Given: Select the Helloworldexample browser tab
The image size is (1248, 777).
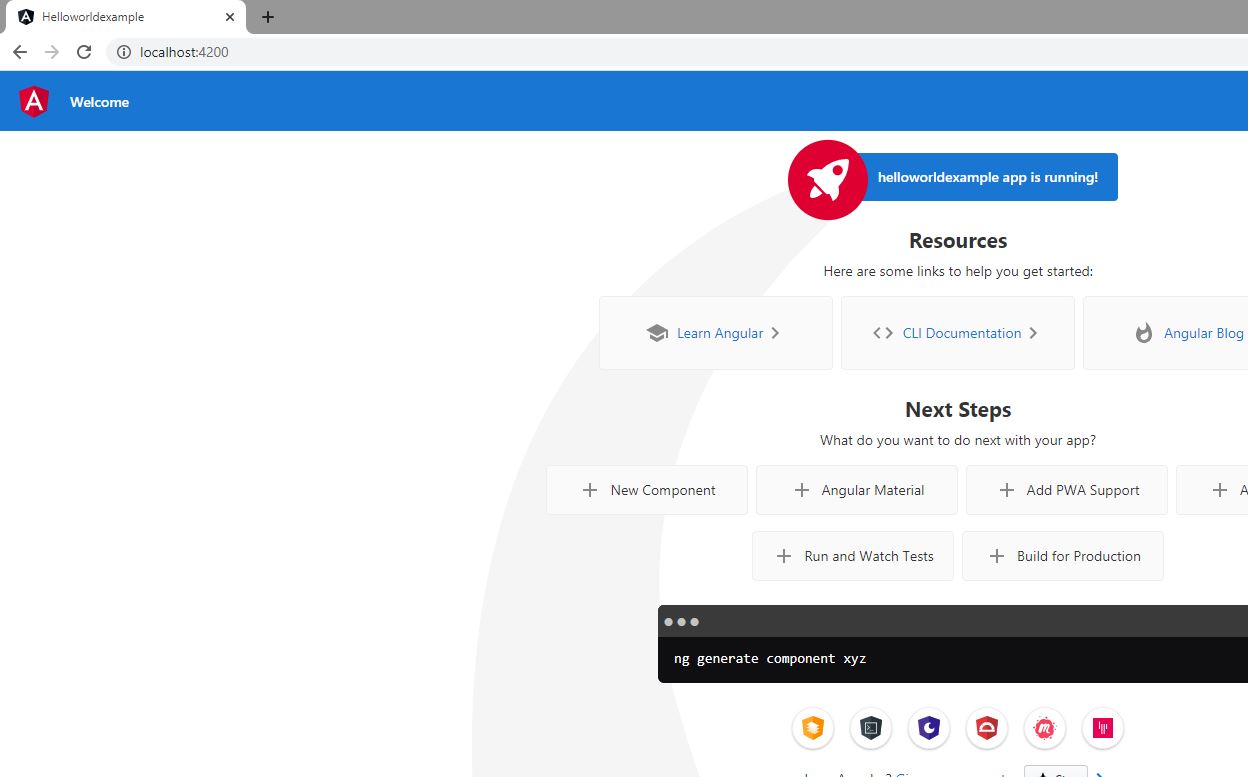Looking at the screenshot, I should pyautogui.click(x=126, y=17).
